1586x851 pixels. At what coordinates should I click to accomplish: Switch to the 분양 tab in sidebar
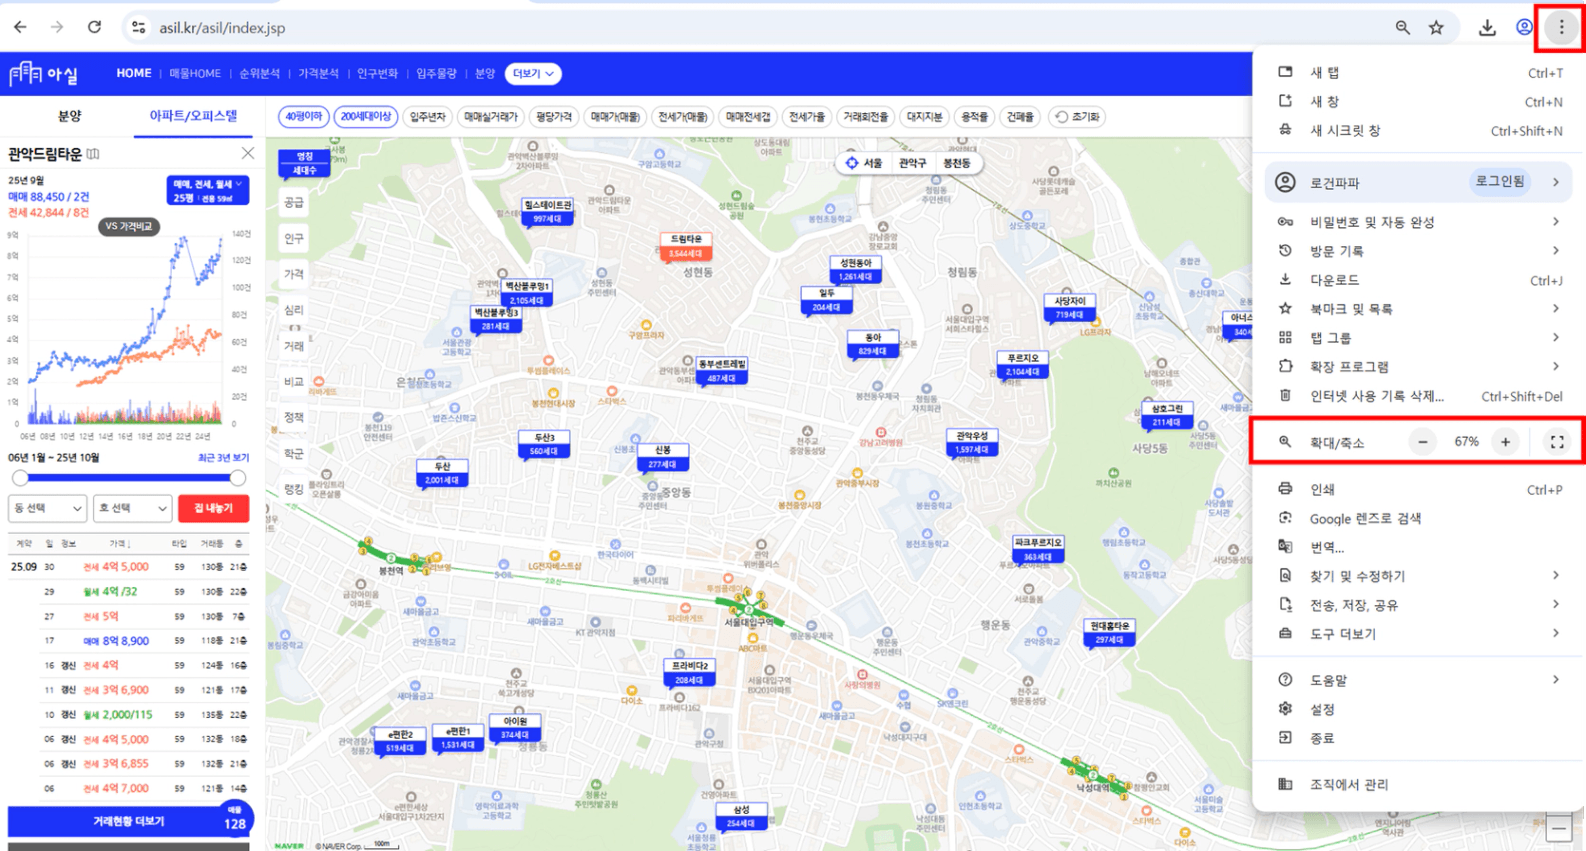(69, 116)
